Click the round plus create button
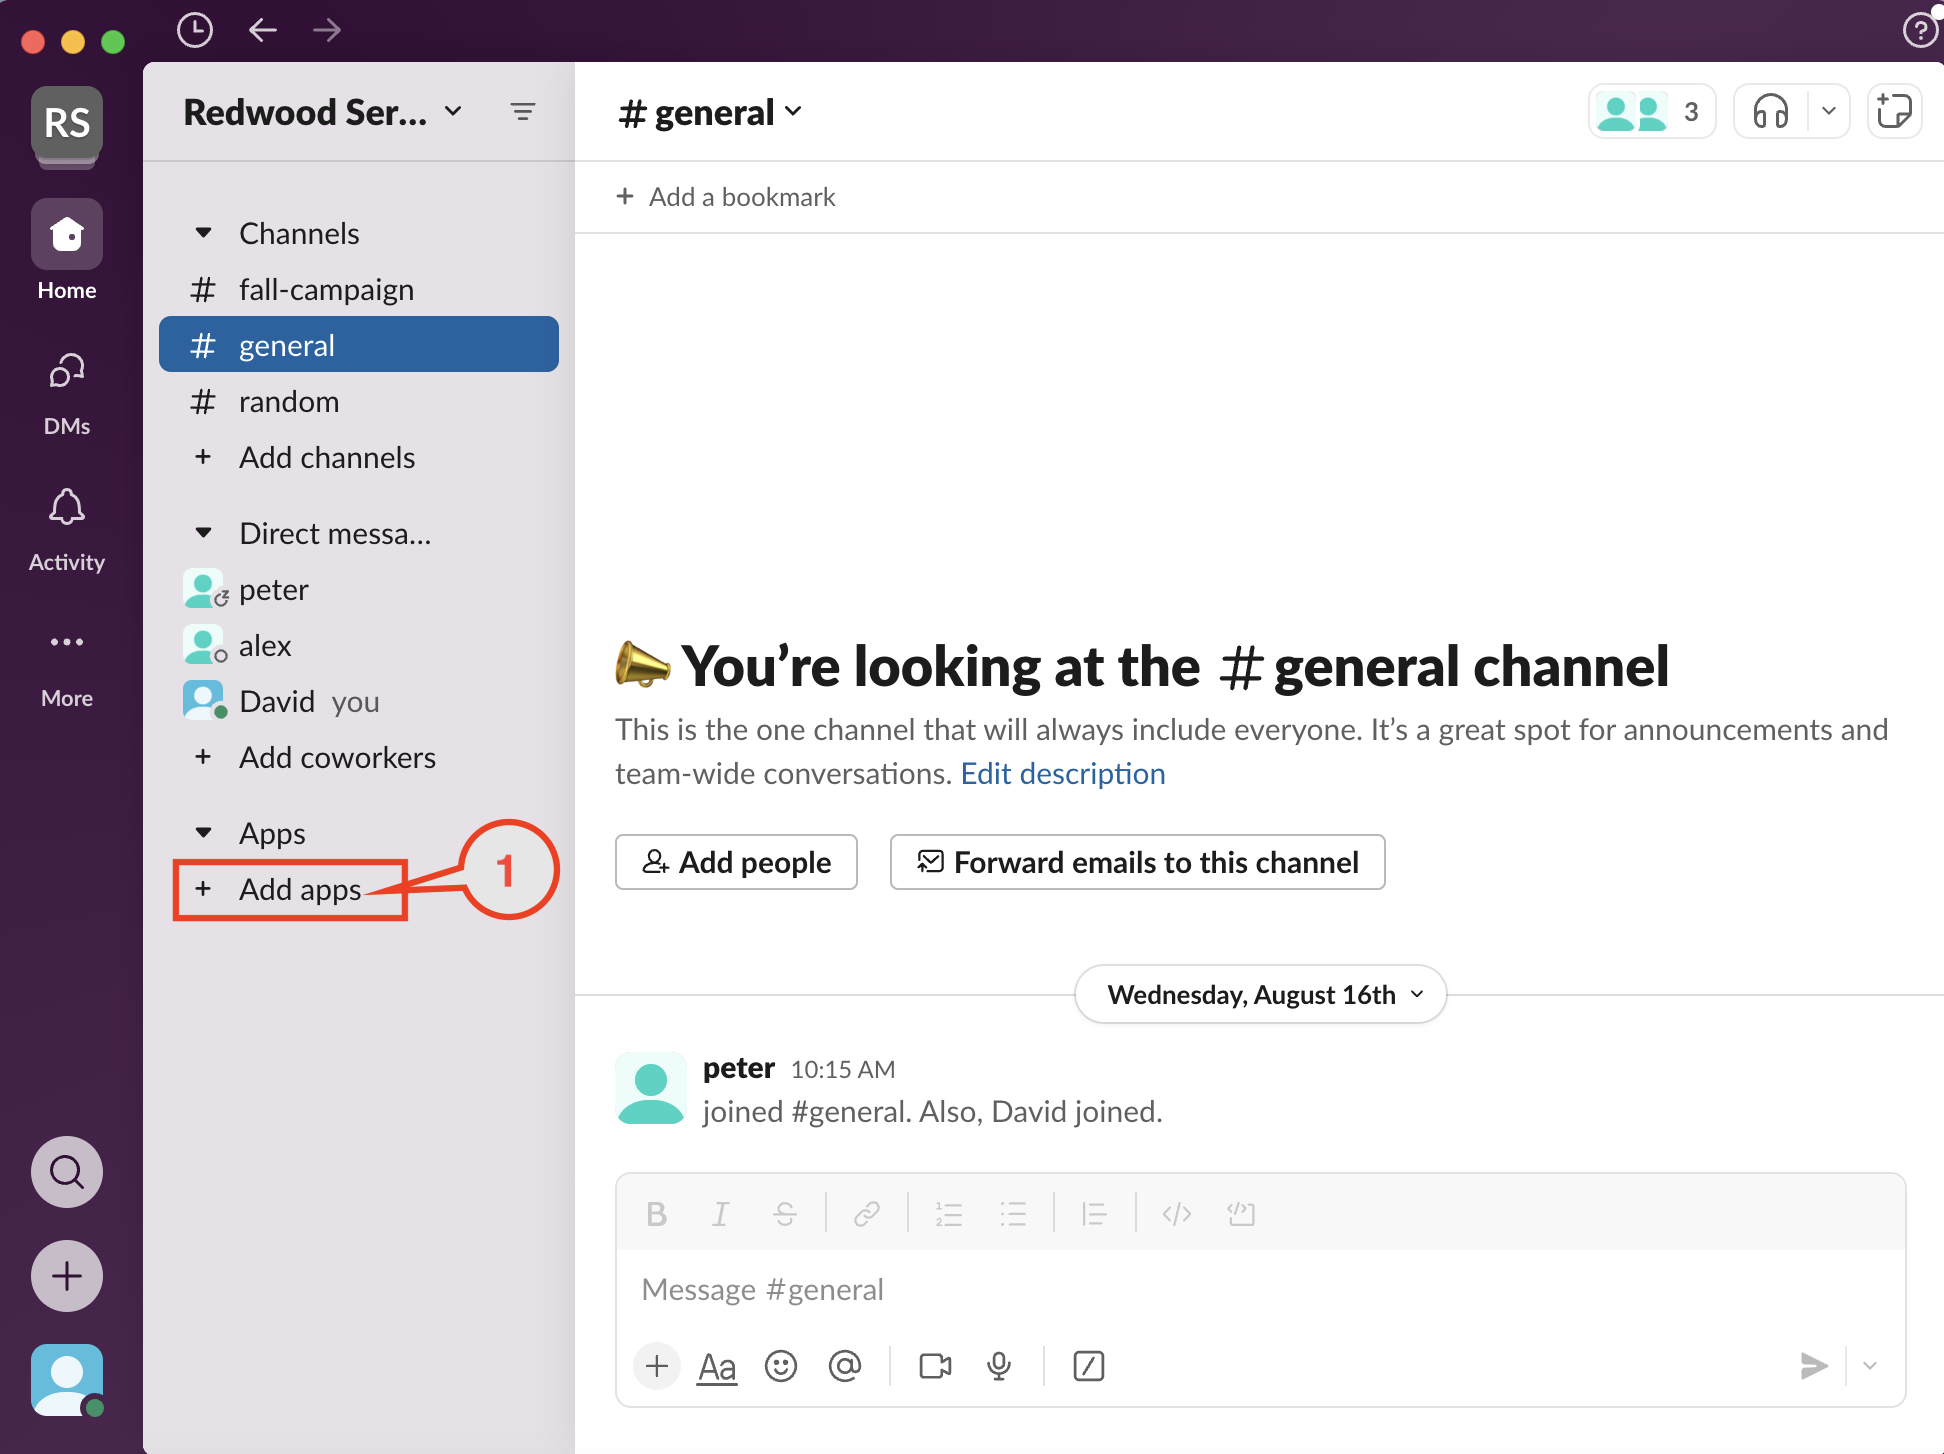Viewport: 1944px width, 1454px height. (x=67, y=1276)
